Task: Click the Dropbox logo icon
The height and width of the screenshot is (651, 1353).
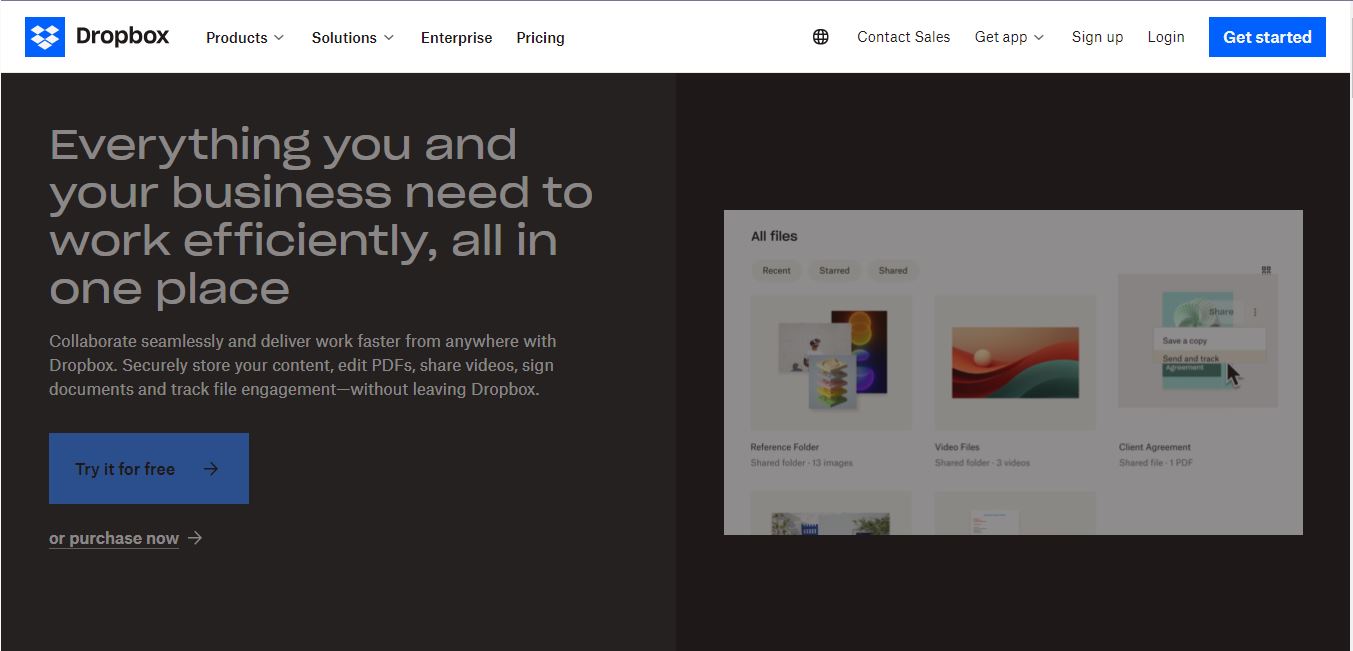Action: 45,37
